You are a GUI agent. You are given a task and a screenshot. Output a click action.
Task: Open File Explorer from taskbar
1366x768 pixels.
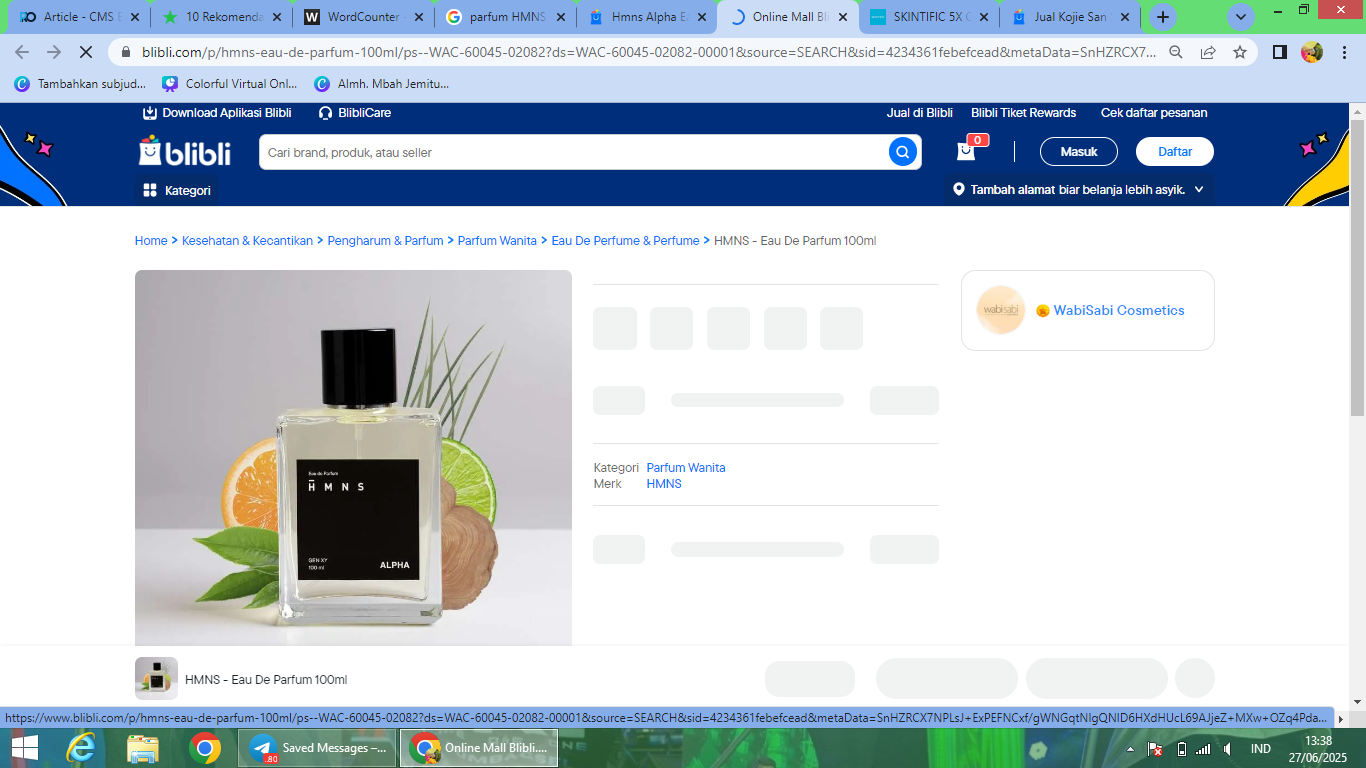[143, 748]
